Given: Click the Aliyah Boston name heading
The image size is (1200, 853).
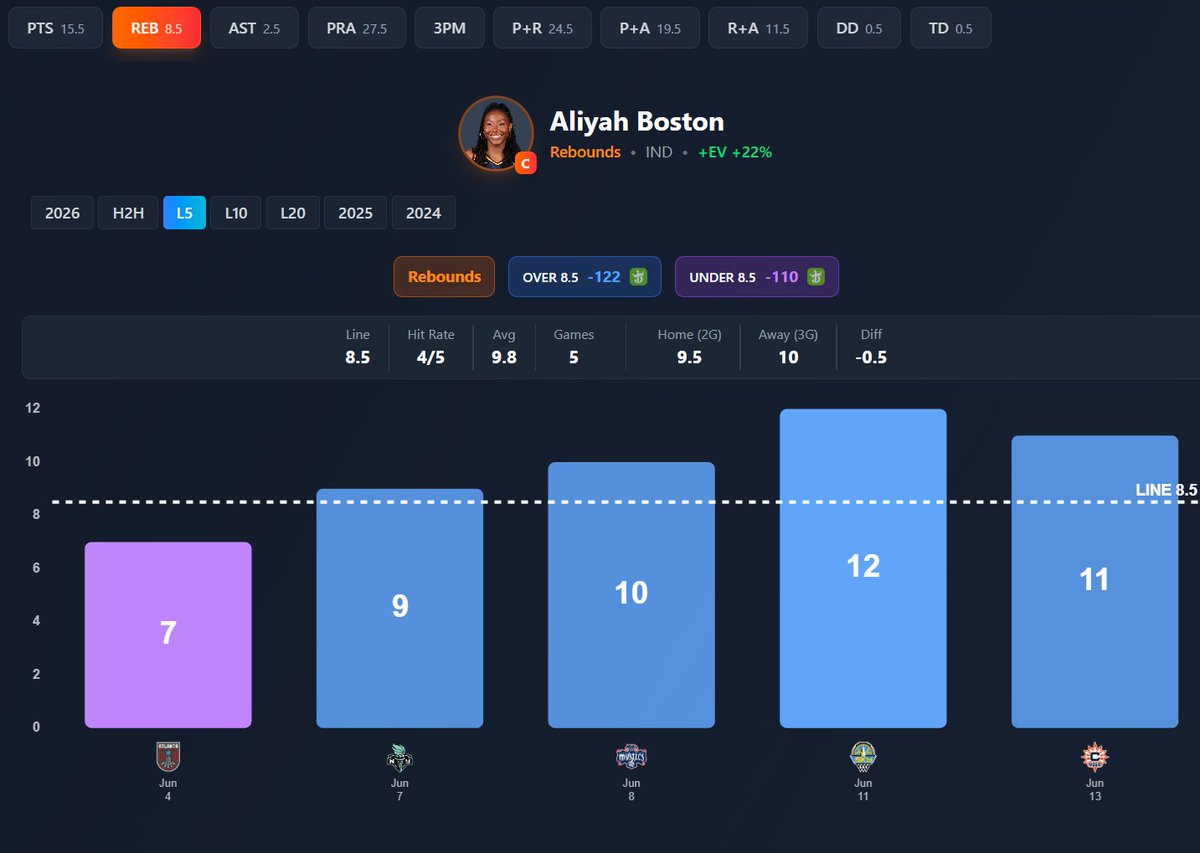Looking at the screenshot, I should [x=637, y=122].
